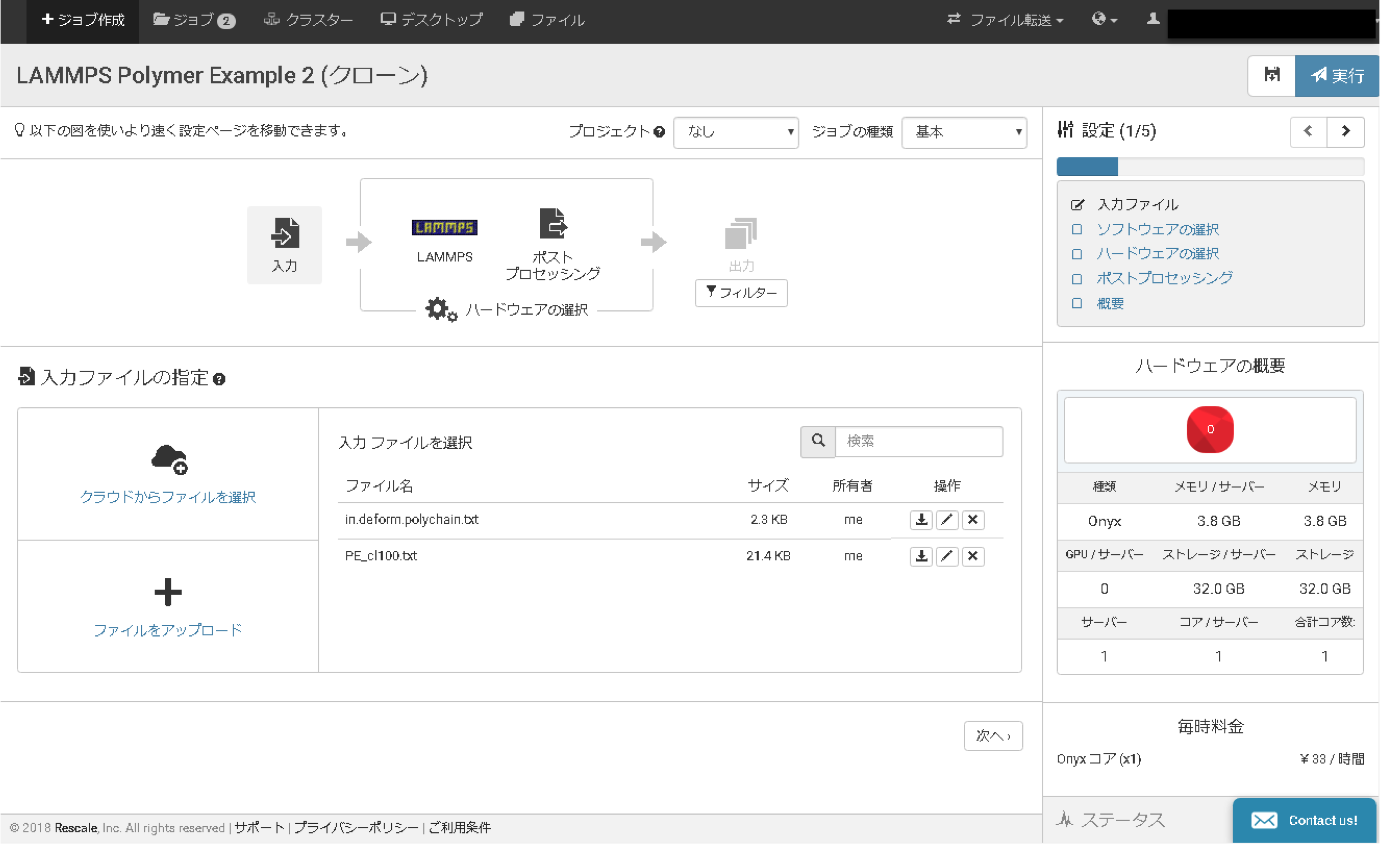Open the プロジェクト dropdown showing なし
Screen dimensions: 1383x844
point(736,132)
